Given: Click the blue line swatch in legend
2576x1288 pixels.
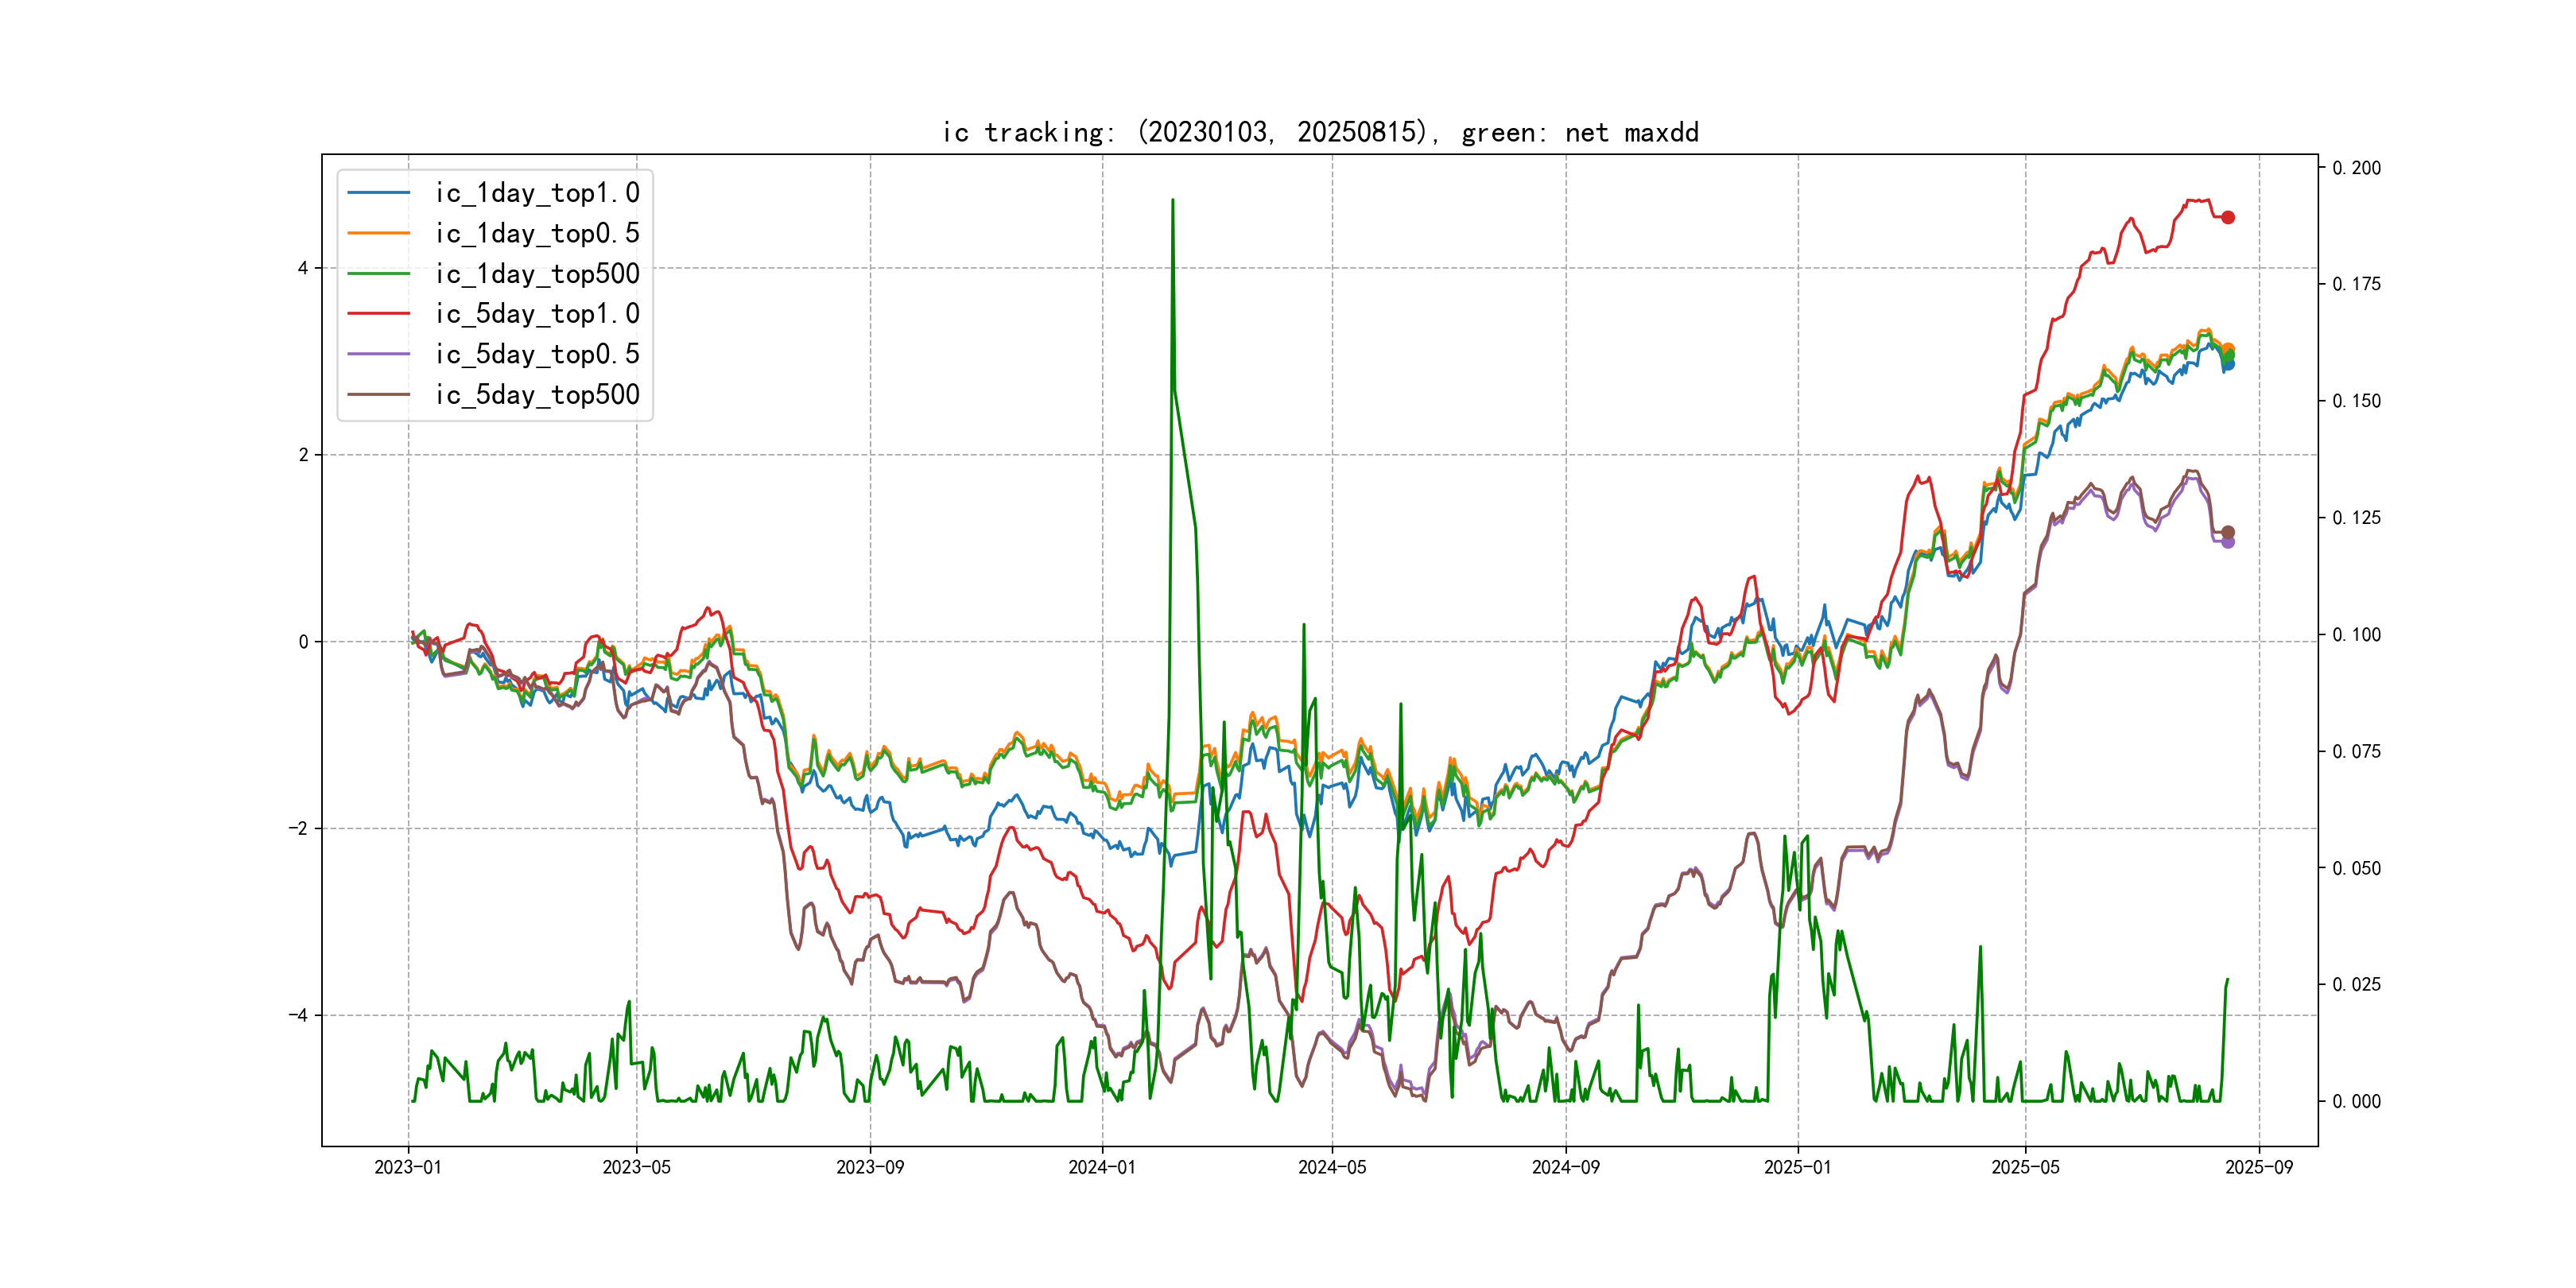Looking at the screenshot, I should [x=379, y=193].
